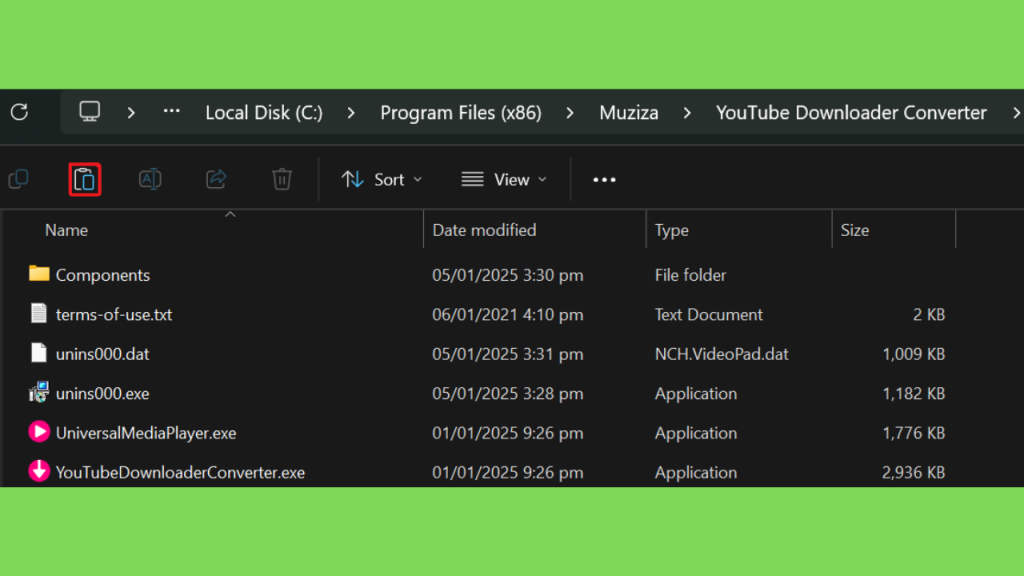
Task: Go to Program Files (x86) breadcrumb
Action: (461, 113)
